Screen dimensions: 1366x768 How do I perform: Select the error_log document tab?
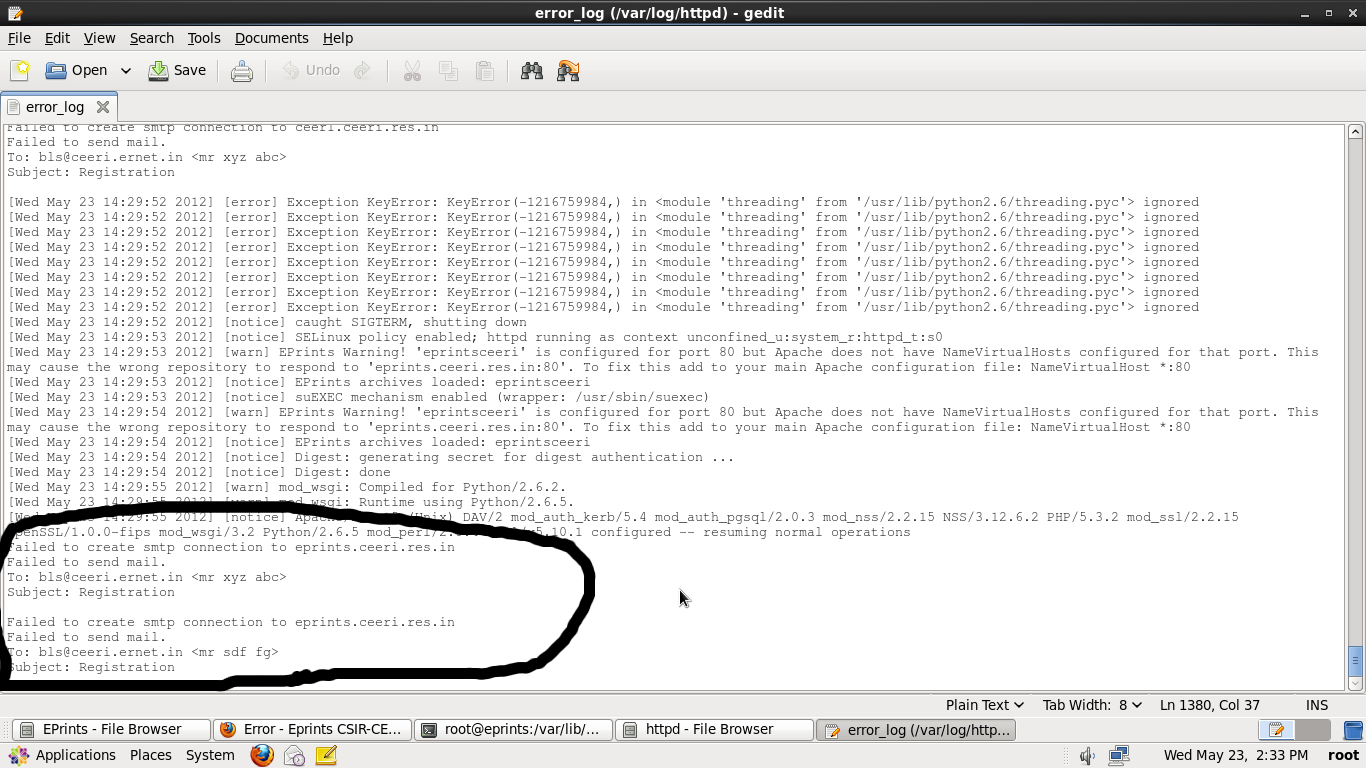point(54,107)
